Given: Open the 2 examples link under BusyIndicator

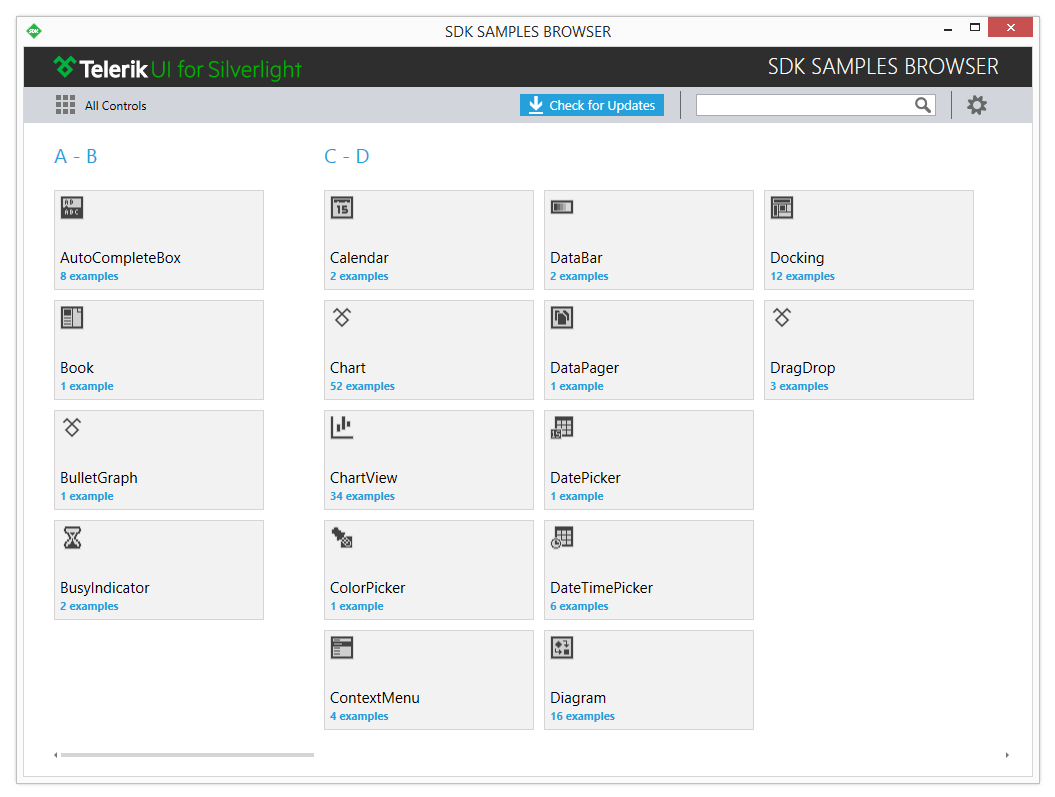Looking at the screenshot, I should (x=89, y=607).
